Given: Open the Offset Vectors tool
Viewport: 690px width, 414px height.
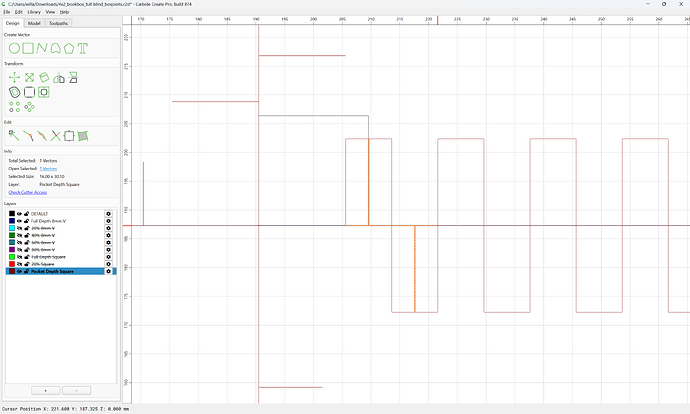Looking at the screenshot, I should tap(15, 92).
